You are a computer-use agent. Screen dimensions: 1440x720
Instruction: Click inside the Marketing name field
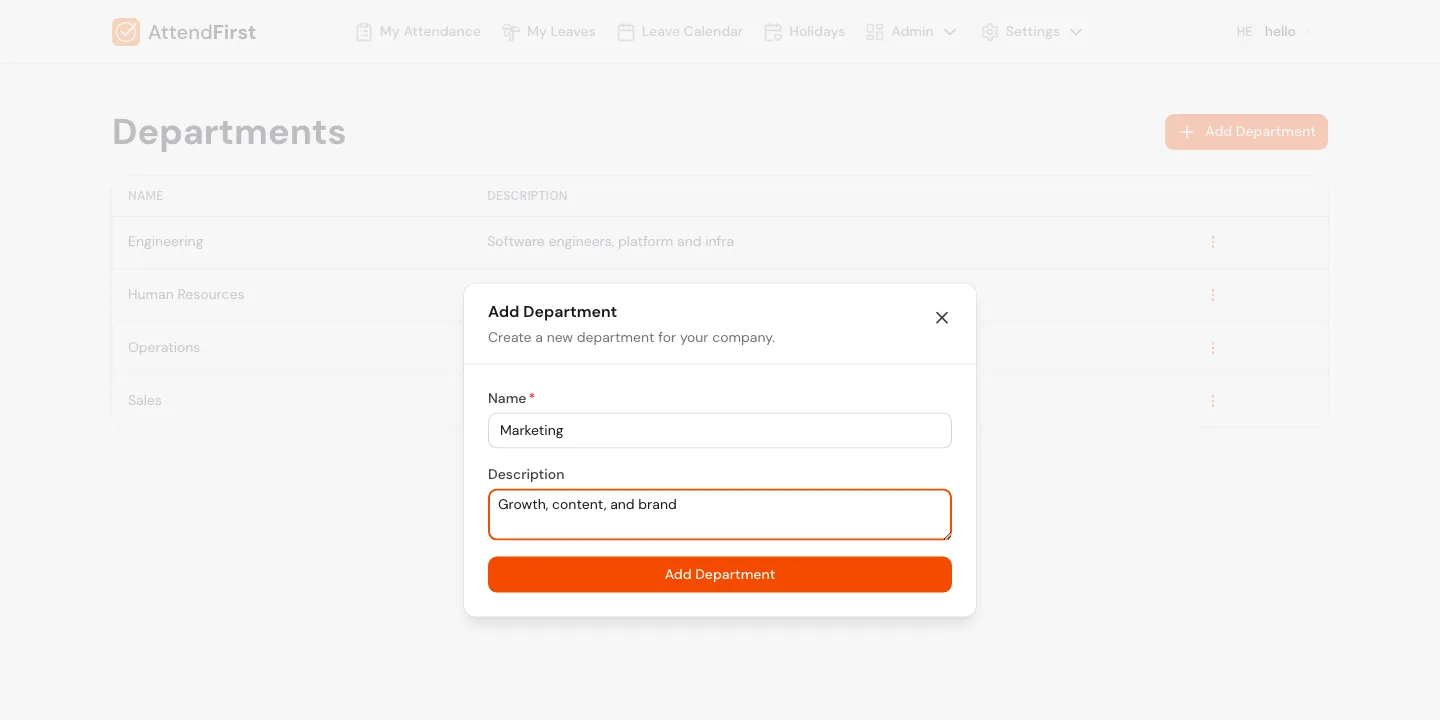coord(720,430)
